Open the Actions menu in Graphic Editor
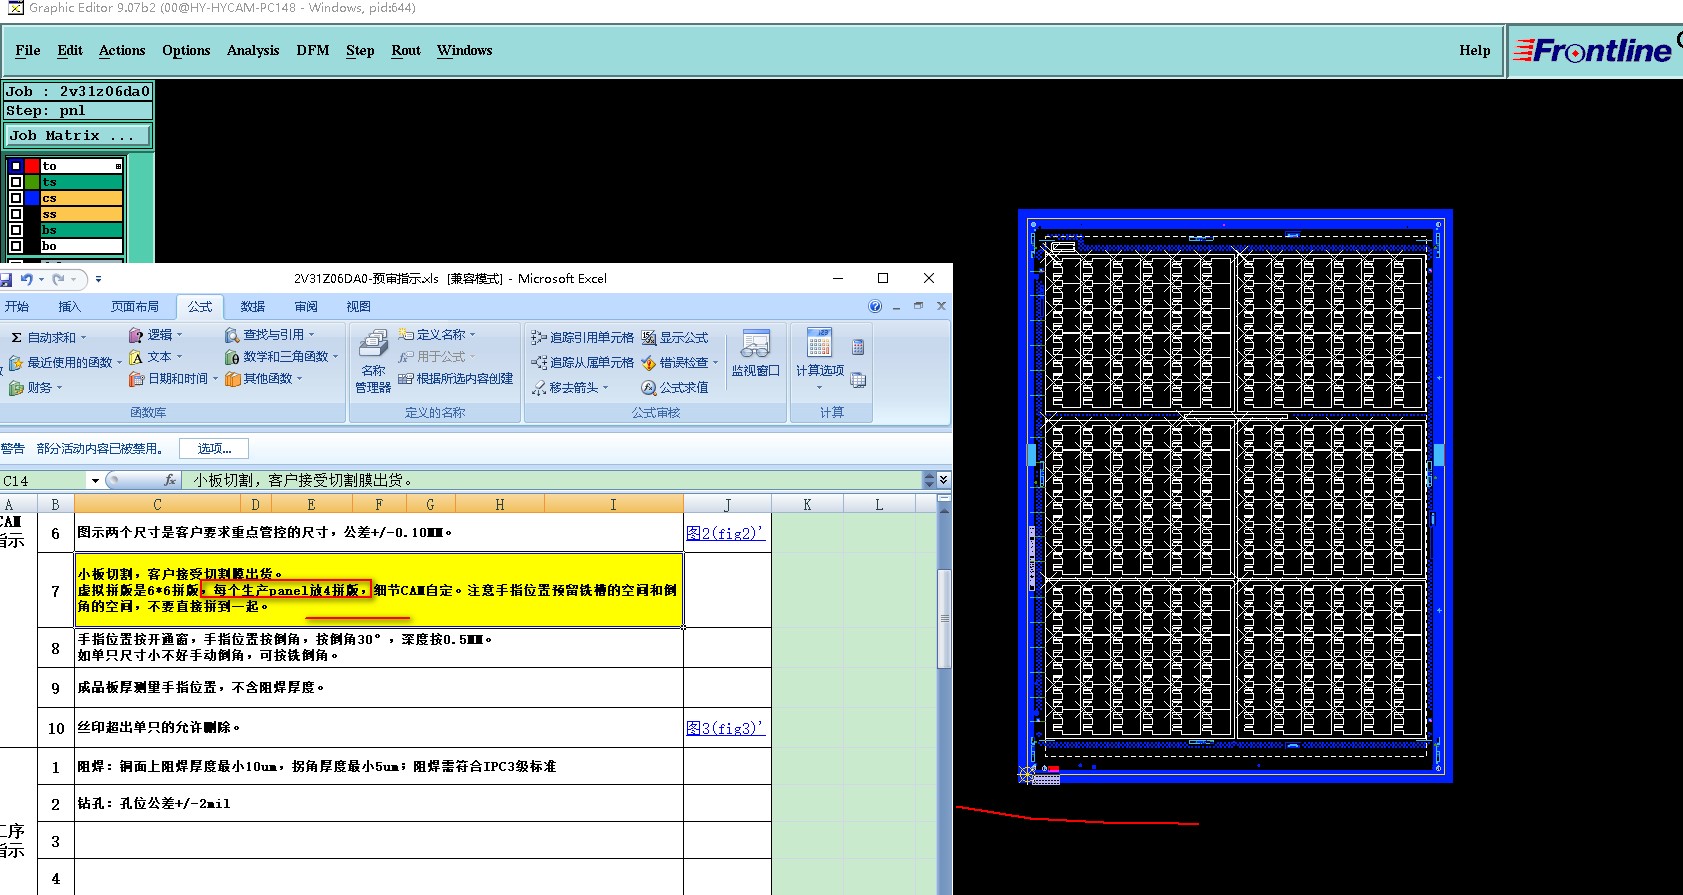This screenshot has width=1683, height=895. [x=122, y=50]
